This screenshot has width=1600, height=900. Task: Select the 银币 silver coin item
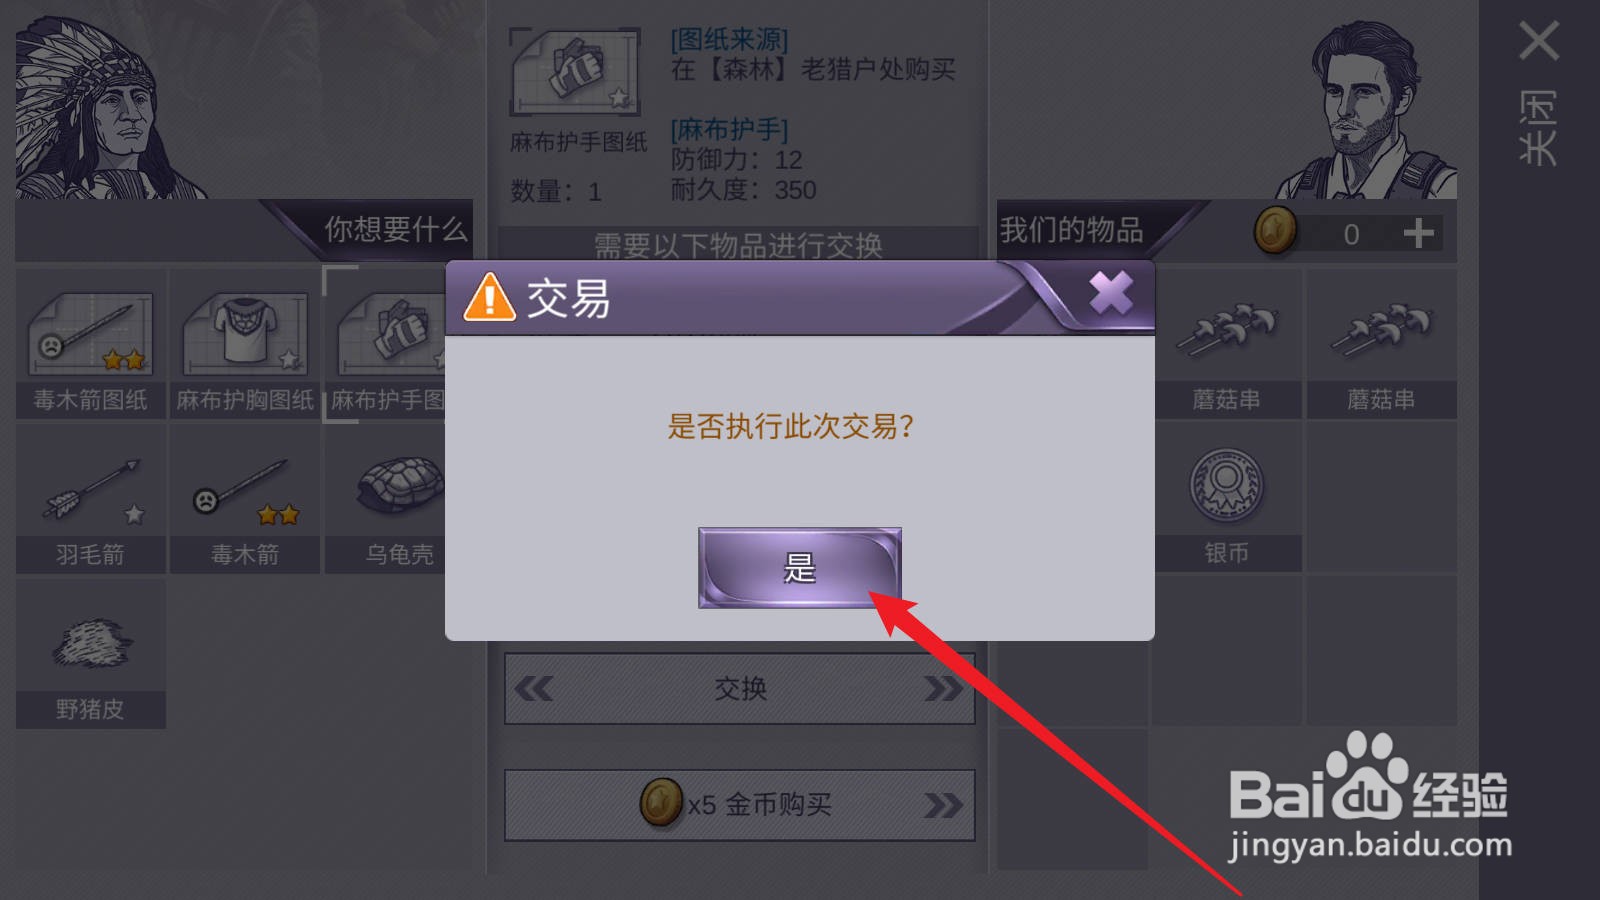click(x=1227, y=498)
